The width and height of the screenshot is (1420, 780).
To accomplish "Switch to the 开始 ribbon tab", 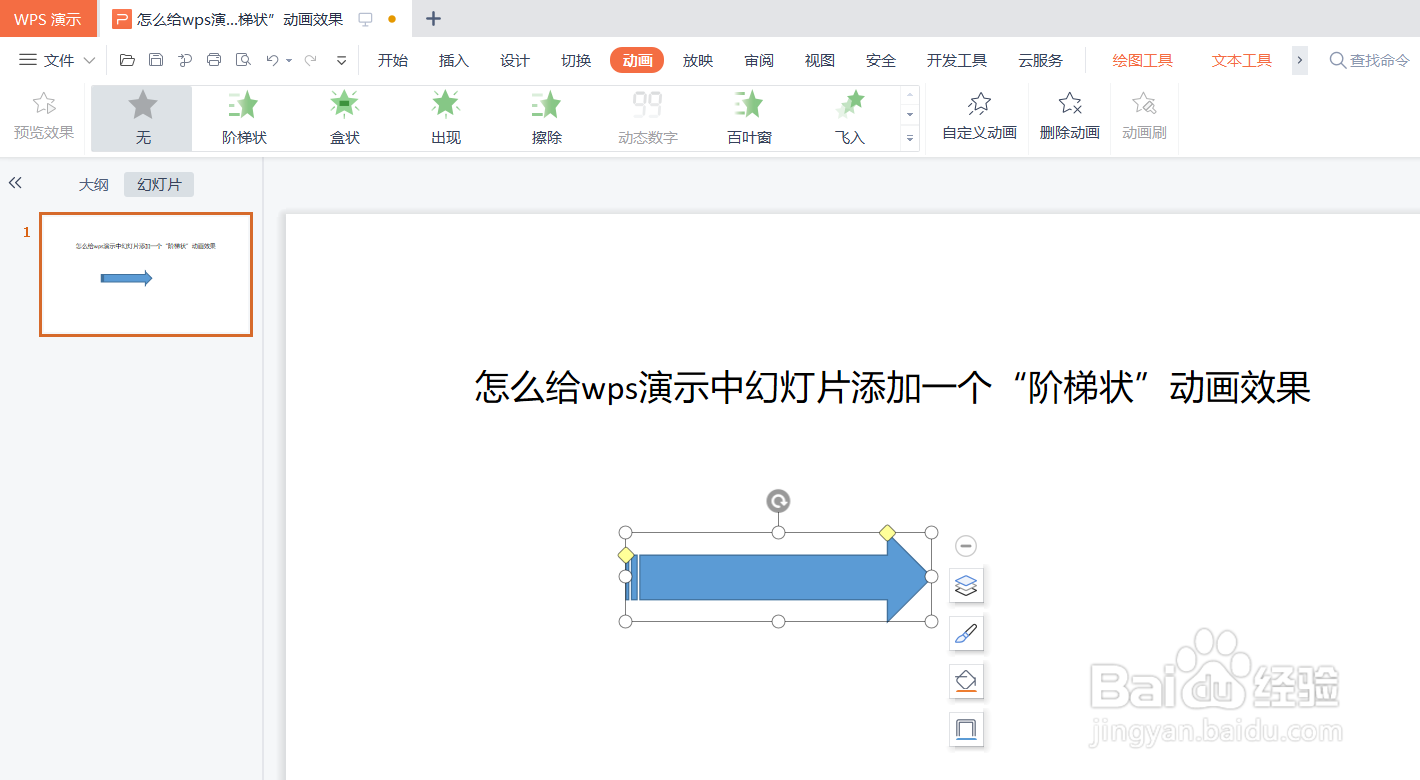I will pos(393,60).
